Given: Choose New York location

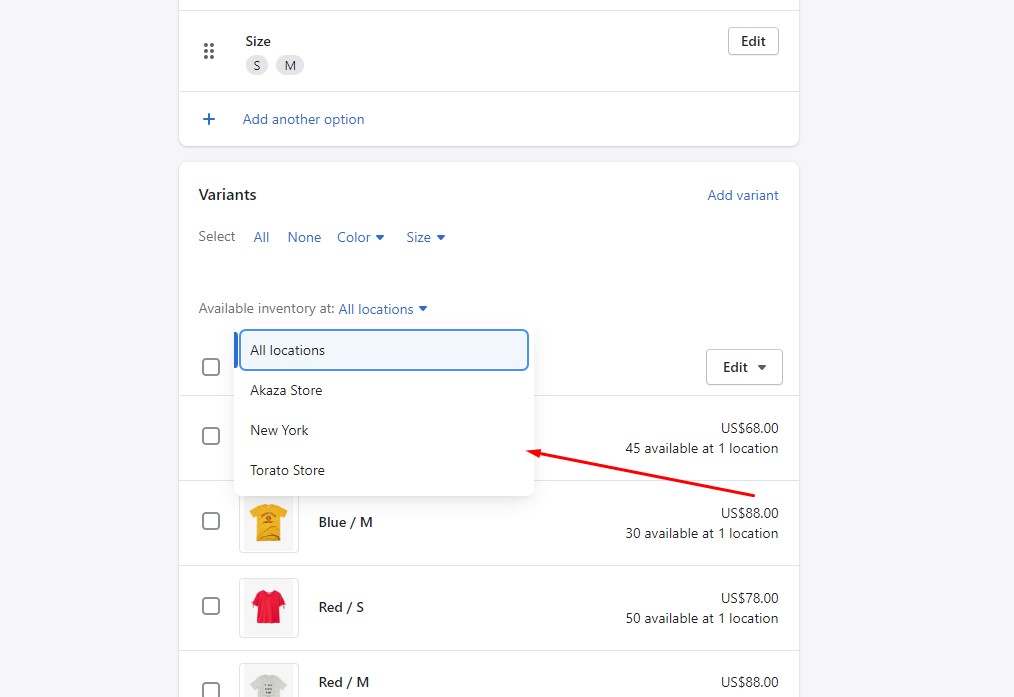Looking at the screenshot, I should 279,430.
